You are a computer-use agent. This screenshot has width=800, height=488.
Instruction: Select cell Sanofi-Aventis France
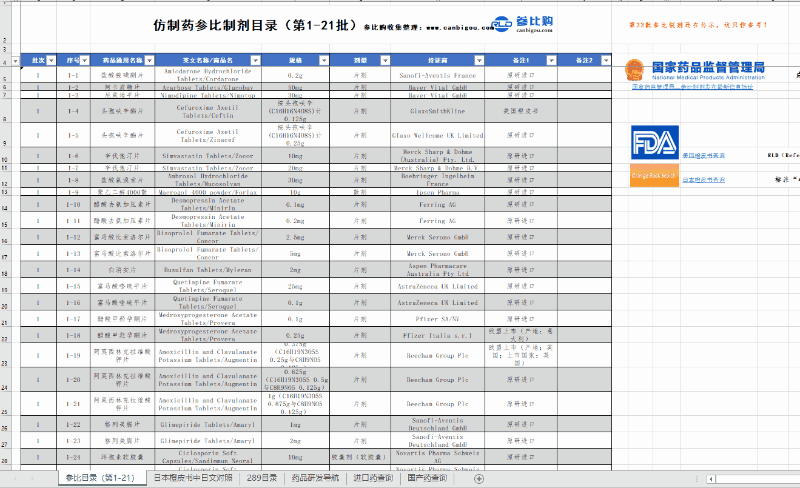tap(437, 75)
